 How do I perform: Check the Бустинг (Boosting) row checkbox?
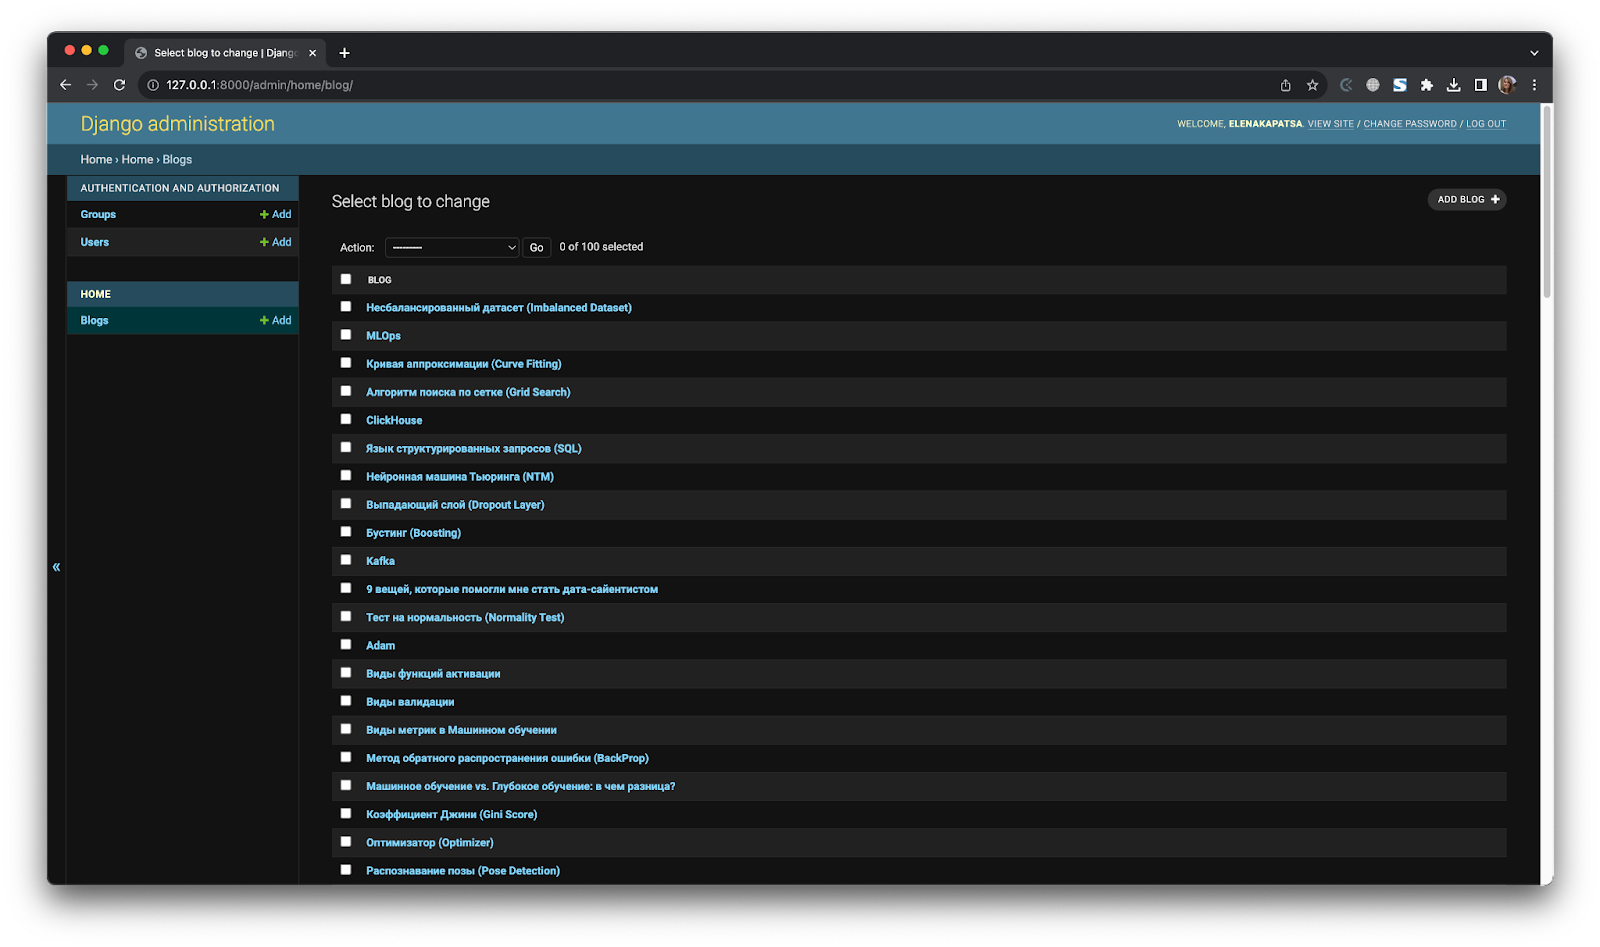(346, 532)
